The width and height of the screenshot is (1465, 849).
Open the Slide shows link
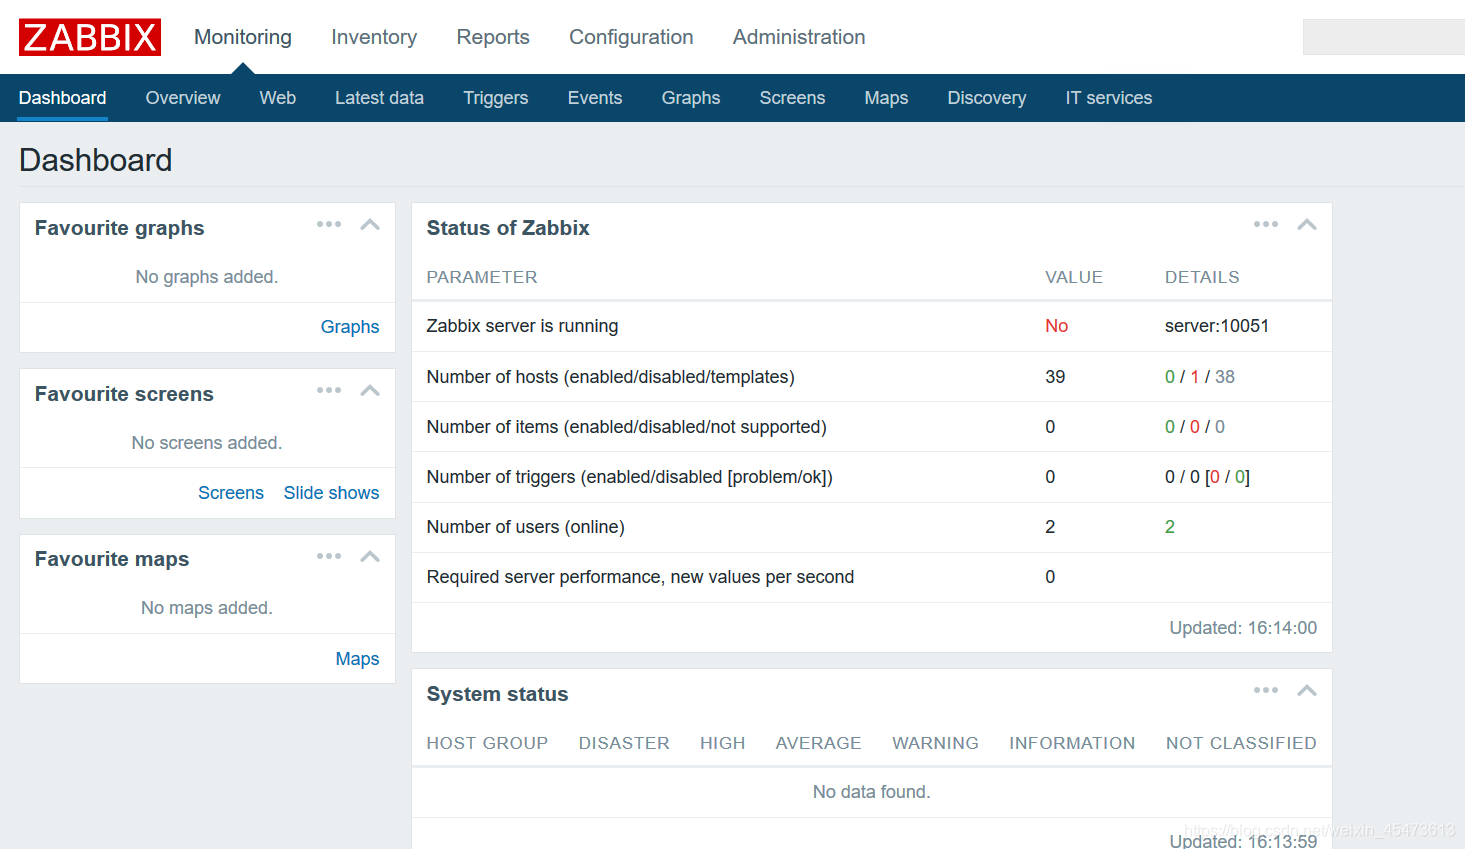[x=331, y=493]
